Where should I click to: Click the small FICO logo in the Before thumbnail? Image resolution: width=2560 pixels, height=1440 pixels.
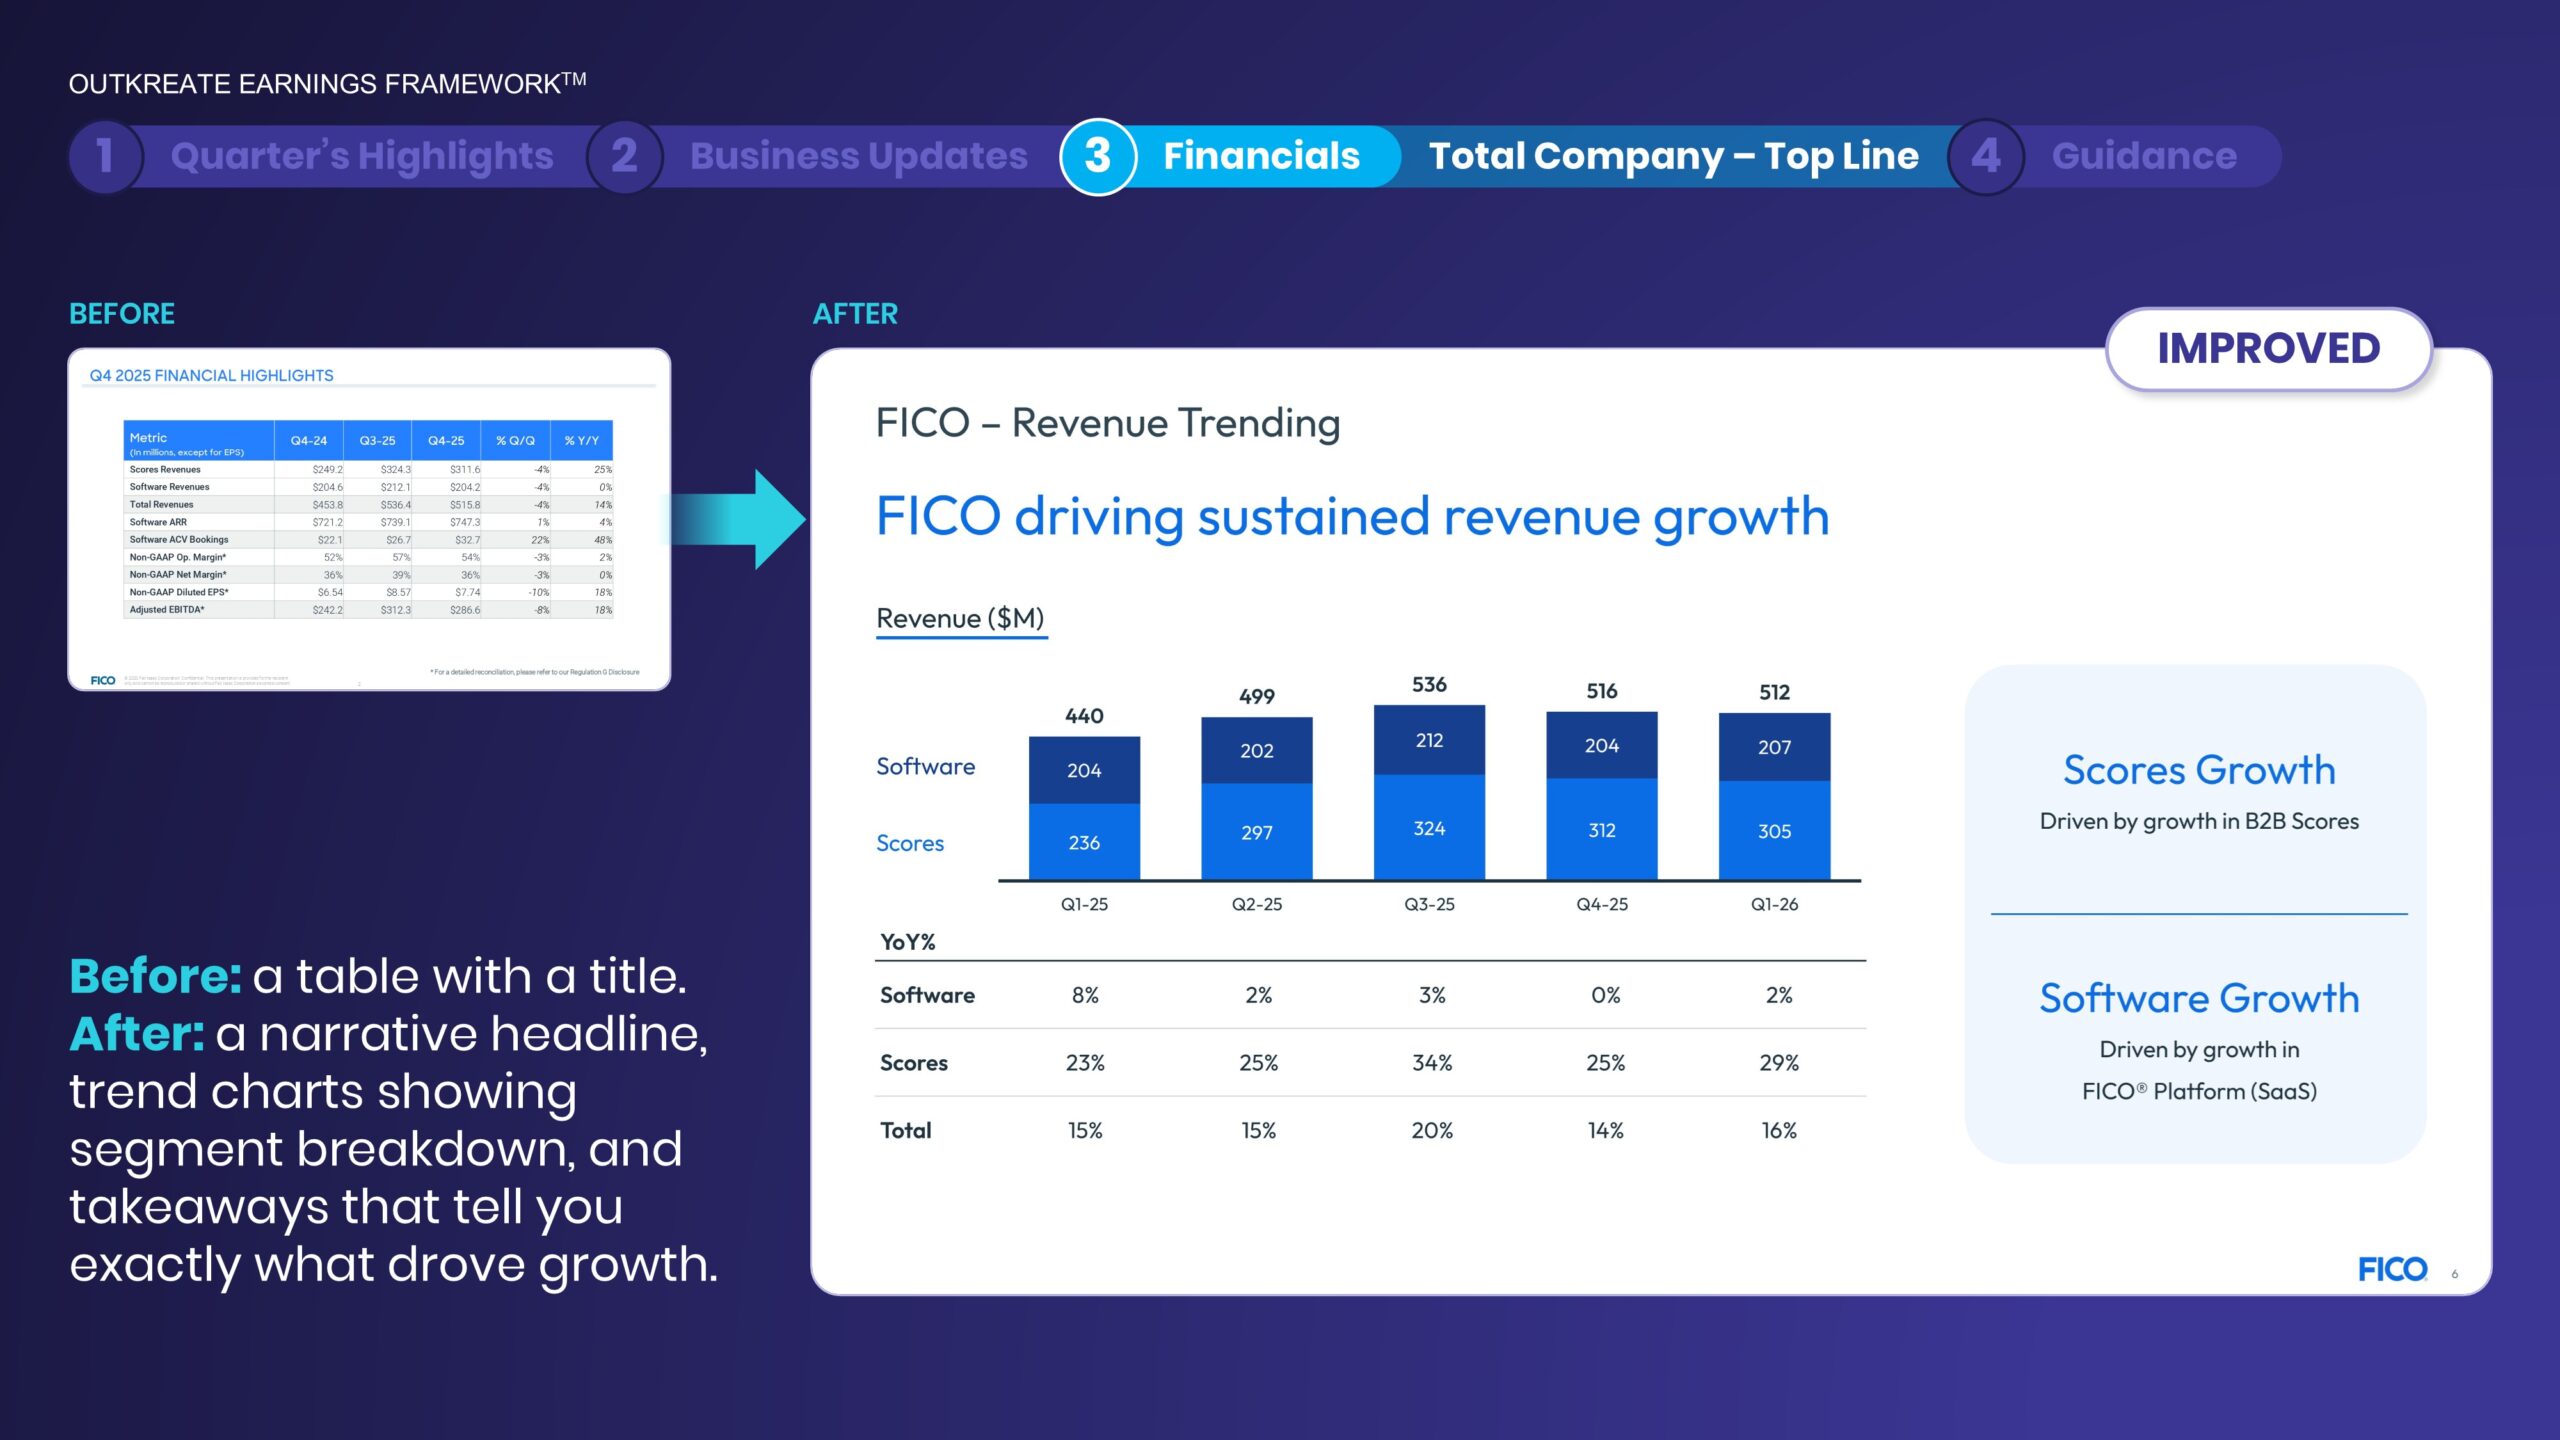103,680
